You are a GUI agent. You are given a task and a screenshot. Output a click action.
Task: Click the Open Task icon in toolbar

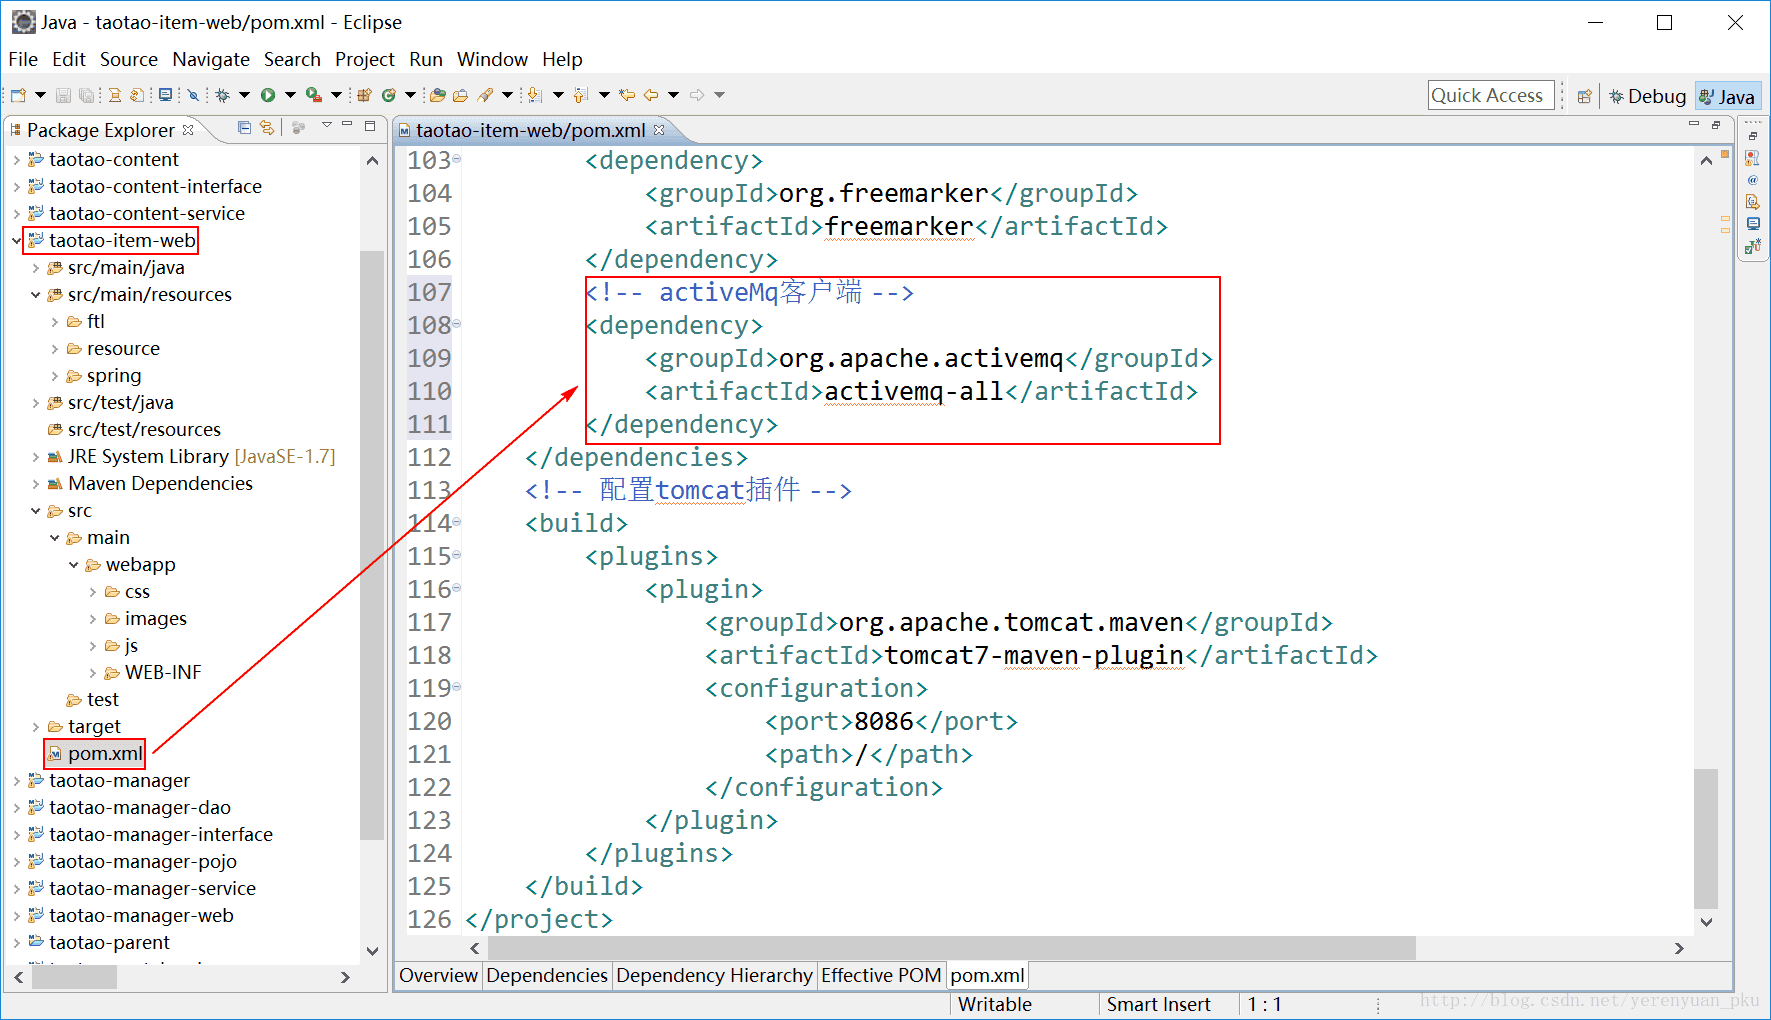460,95
